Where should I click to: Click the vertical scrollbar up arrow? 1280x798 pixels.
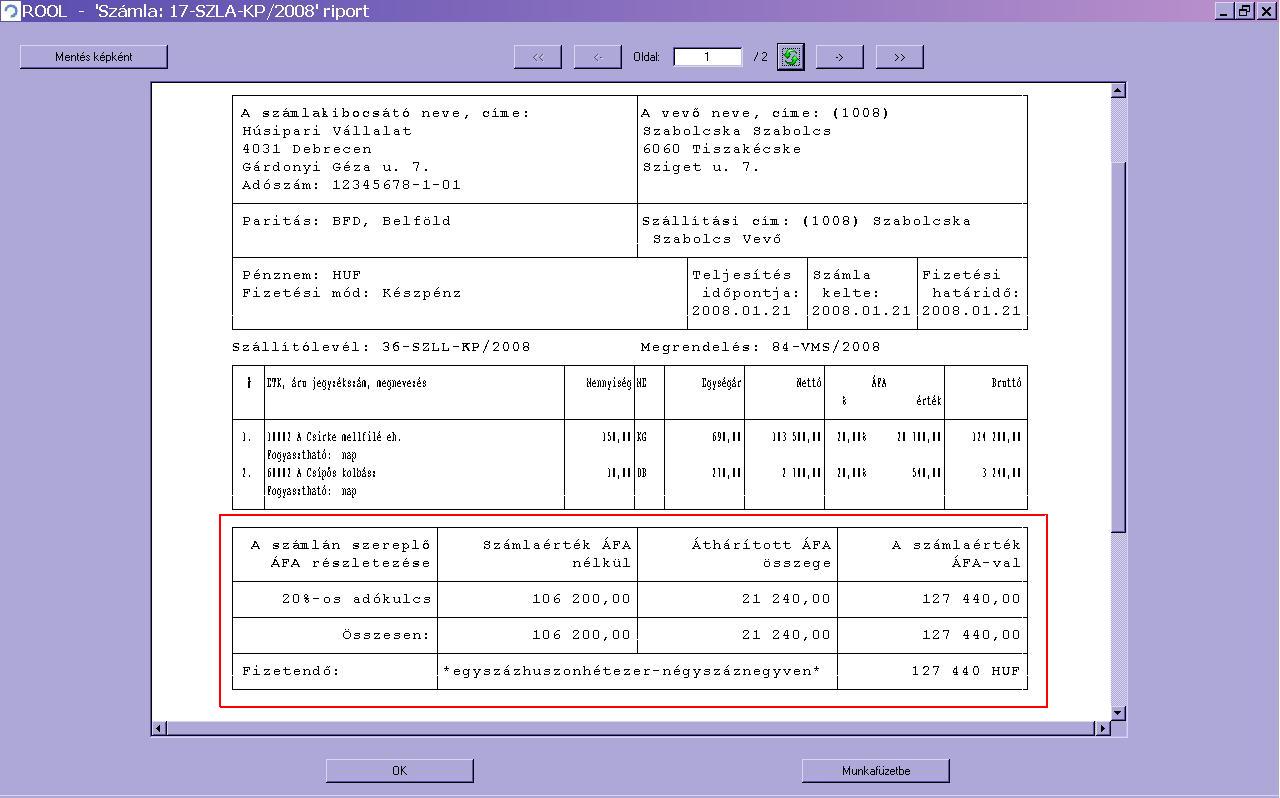(x=1118, y=91)
